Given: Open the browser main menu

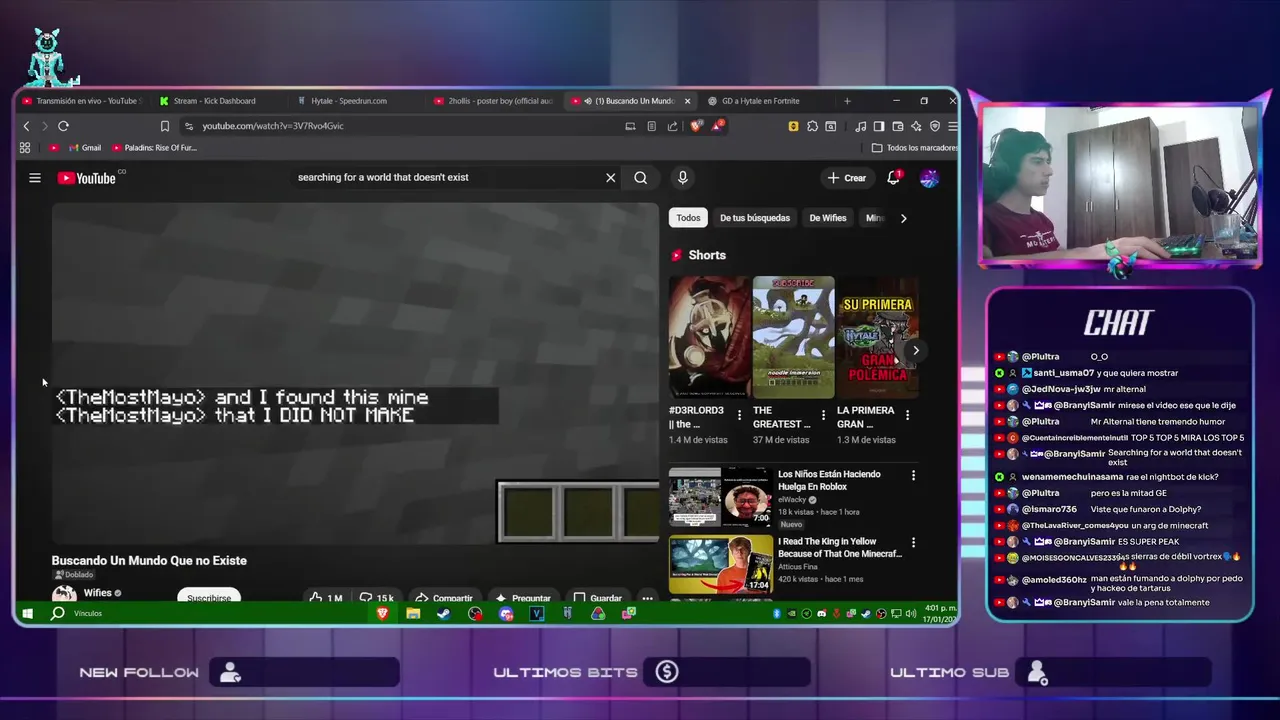Looking at the screenshot, I should [953, 126].
